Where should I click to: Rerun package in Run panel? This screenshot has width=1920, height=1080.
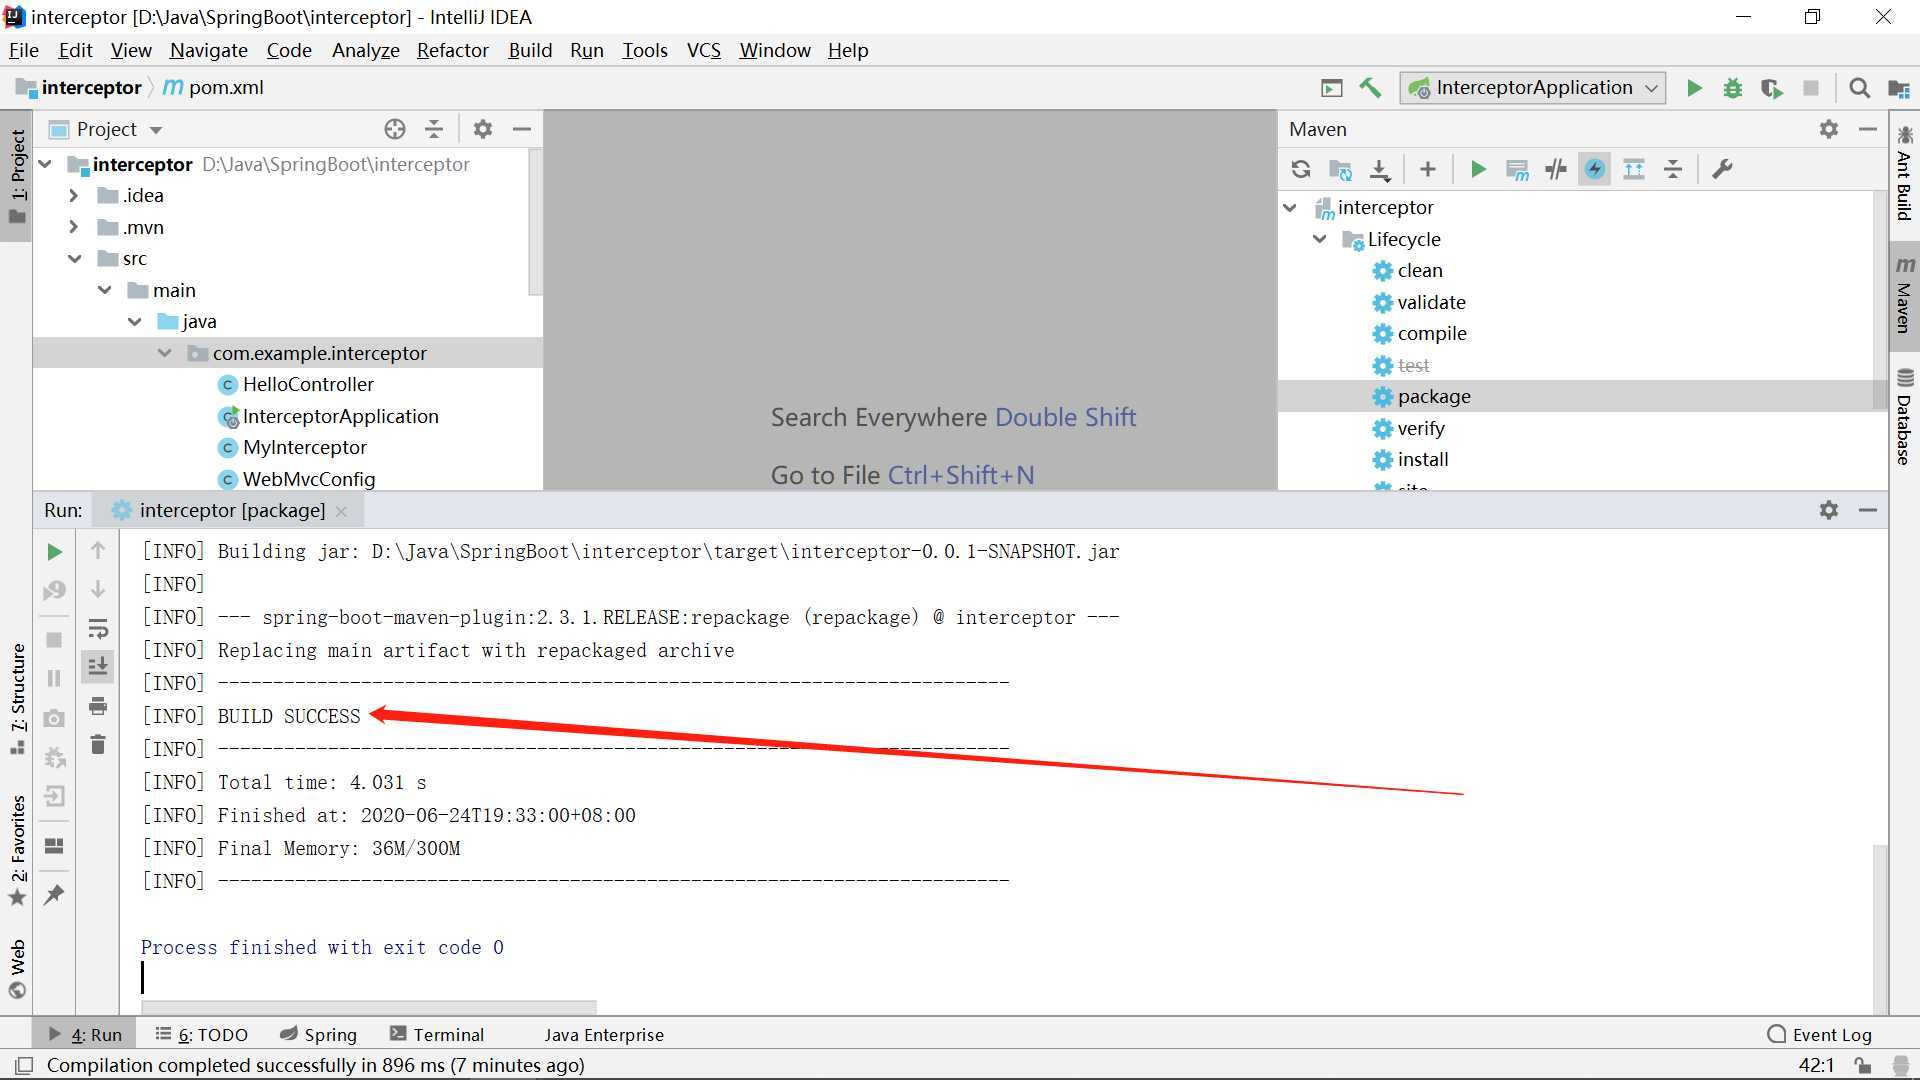[54, 552]
